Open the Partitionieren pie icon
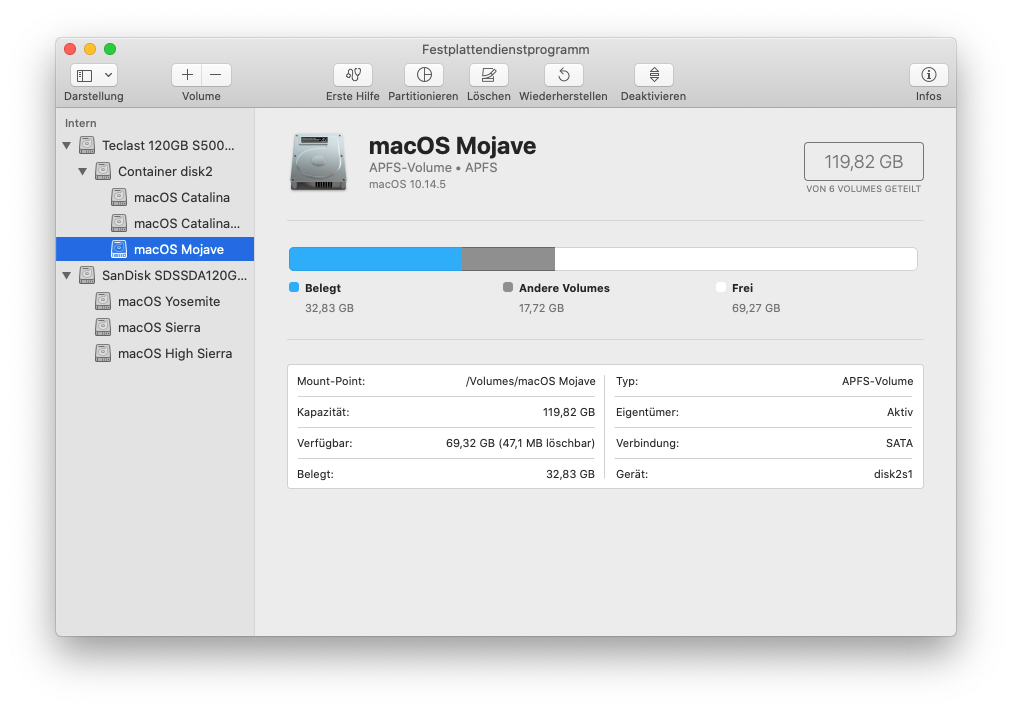The height and width of the screenshot is (710, 1012). click(424, 75)
